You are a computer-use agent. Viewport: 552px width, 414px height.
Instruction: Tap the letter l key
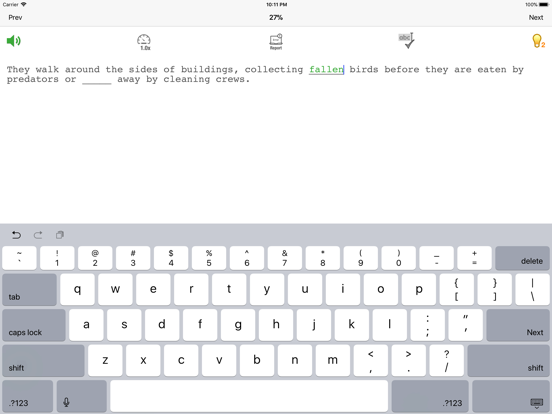click(390, 325)
